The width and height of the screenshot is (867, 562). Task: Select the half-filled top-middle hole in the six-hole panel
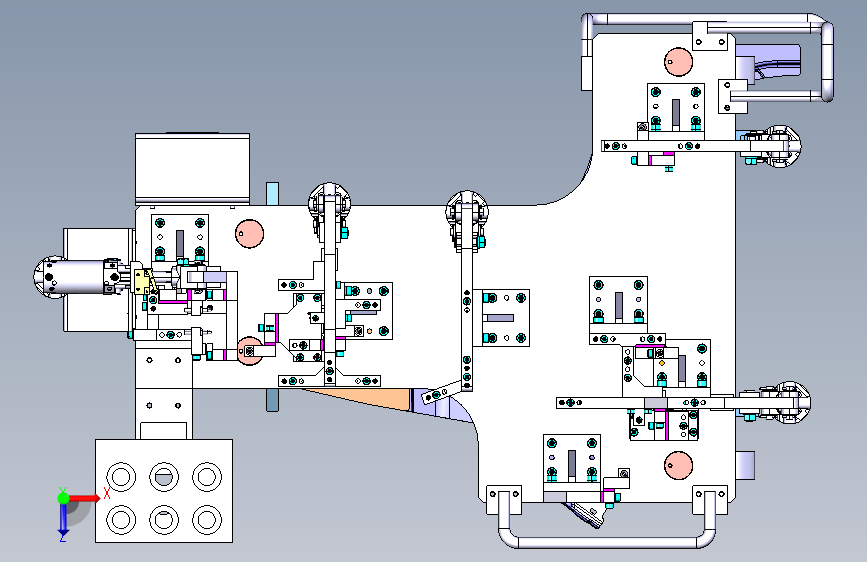pyautogui.click(x=164, y=476)
